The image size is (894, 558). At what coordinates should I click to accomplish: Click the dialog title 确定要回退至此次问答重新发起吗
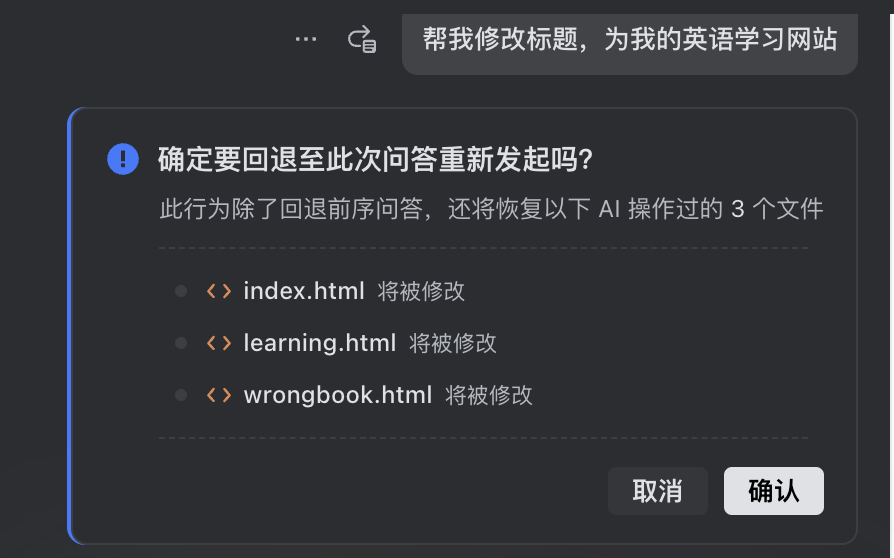point(376,159)
